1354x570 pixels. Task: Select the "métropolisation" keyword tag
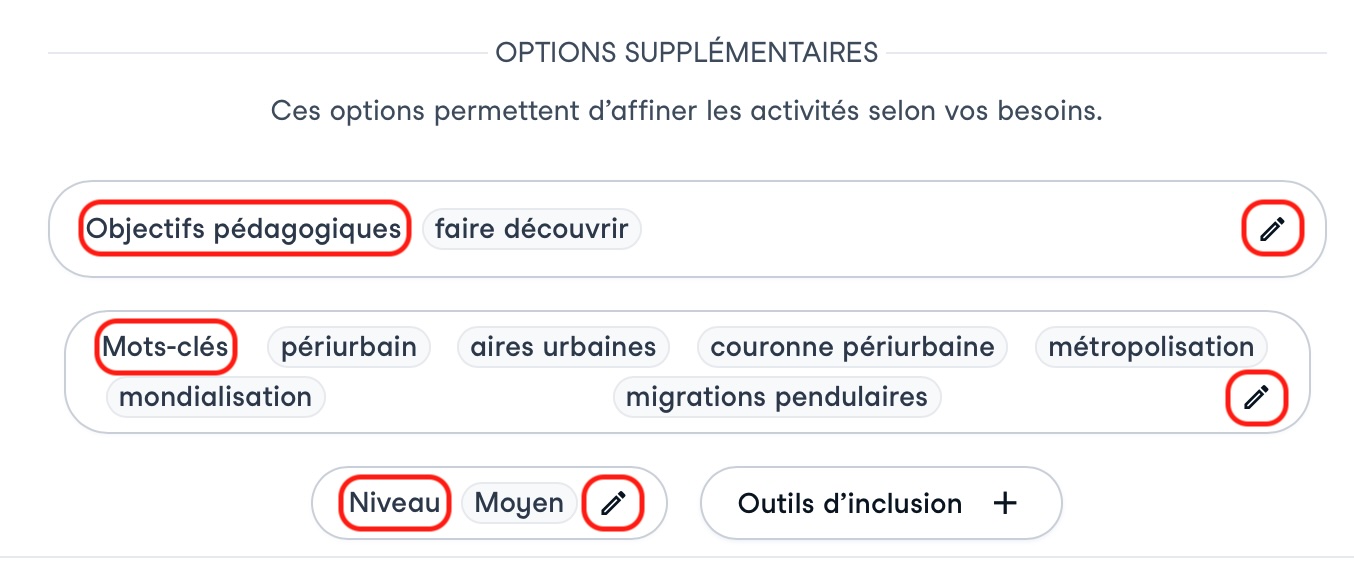[x=1150, y=347]
